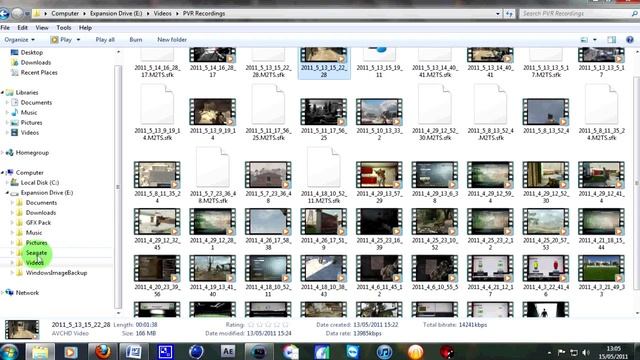Click the GFX Pack folder icon
The width and height of the screenshot is (640, 360).
click(19, 222)
